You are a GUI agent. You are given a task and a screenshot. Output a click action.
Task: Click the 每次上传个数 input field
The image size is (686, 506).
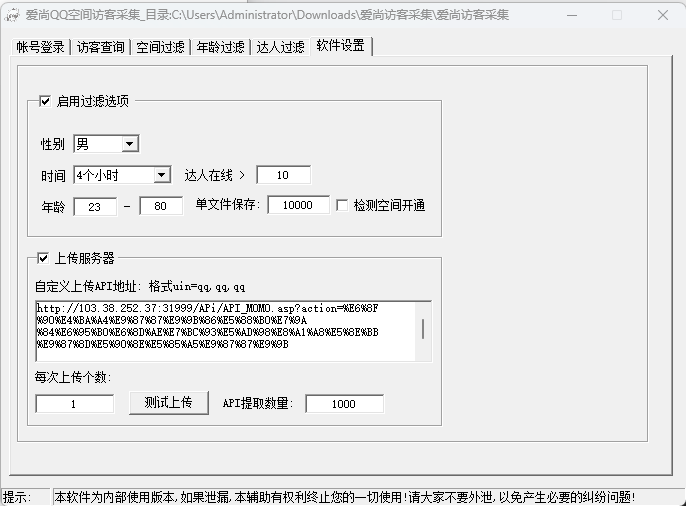click(x=75, y=404)
